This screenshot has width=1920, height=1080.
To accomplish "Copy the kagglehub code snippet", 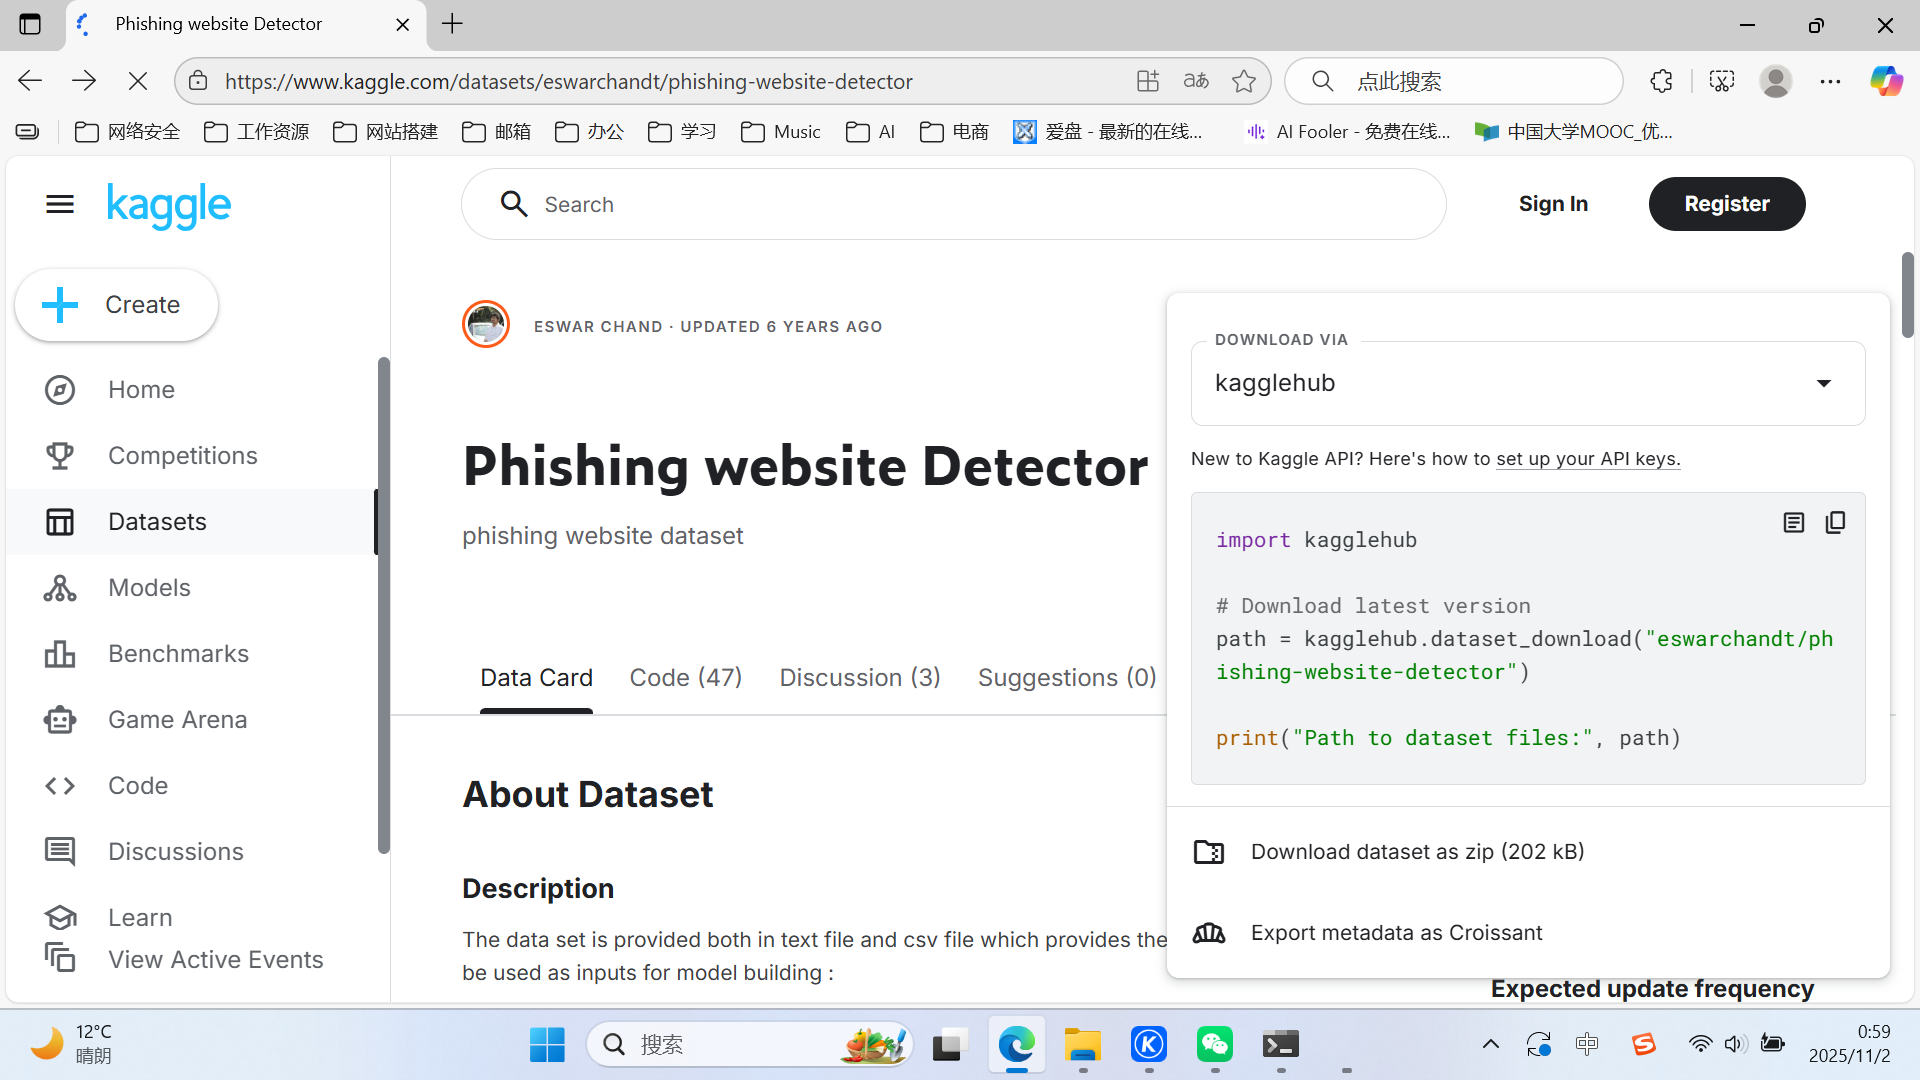I will [x=1835, y=523].
